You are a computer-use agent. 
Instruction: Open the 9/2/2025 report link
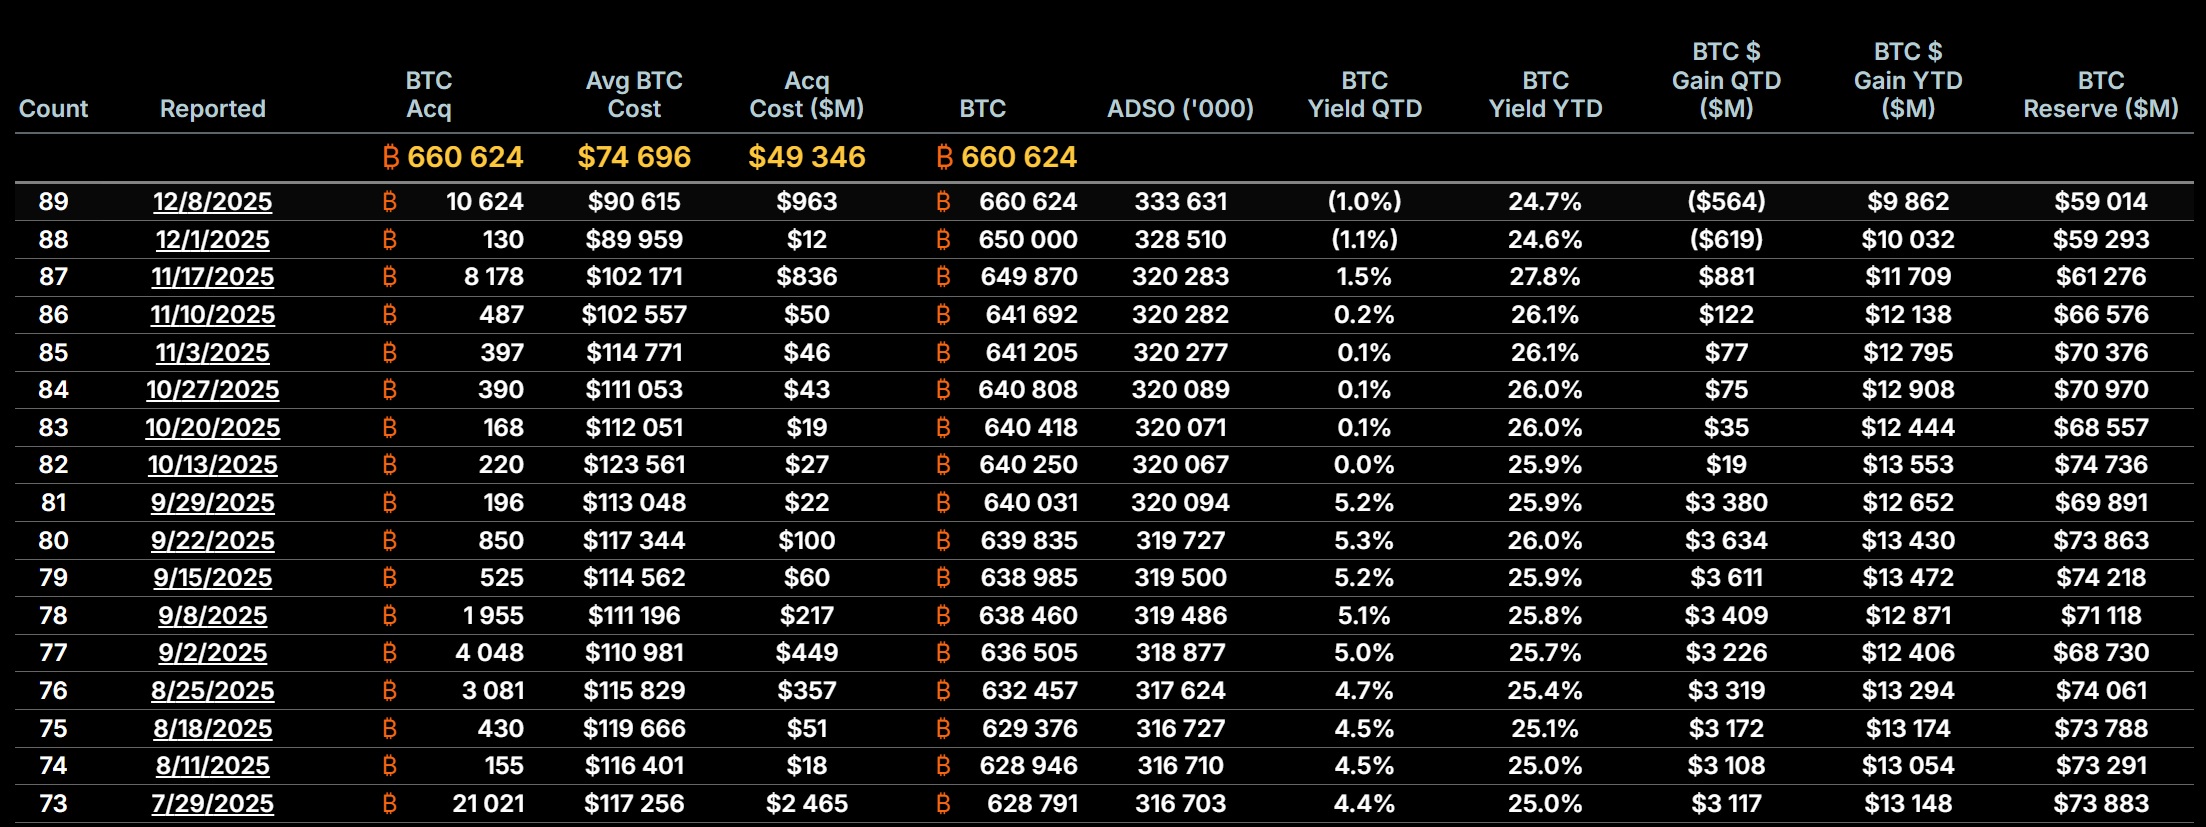212,653
